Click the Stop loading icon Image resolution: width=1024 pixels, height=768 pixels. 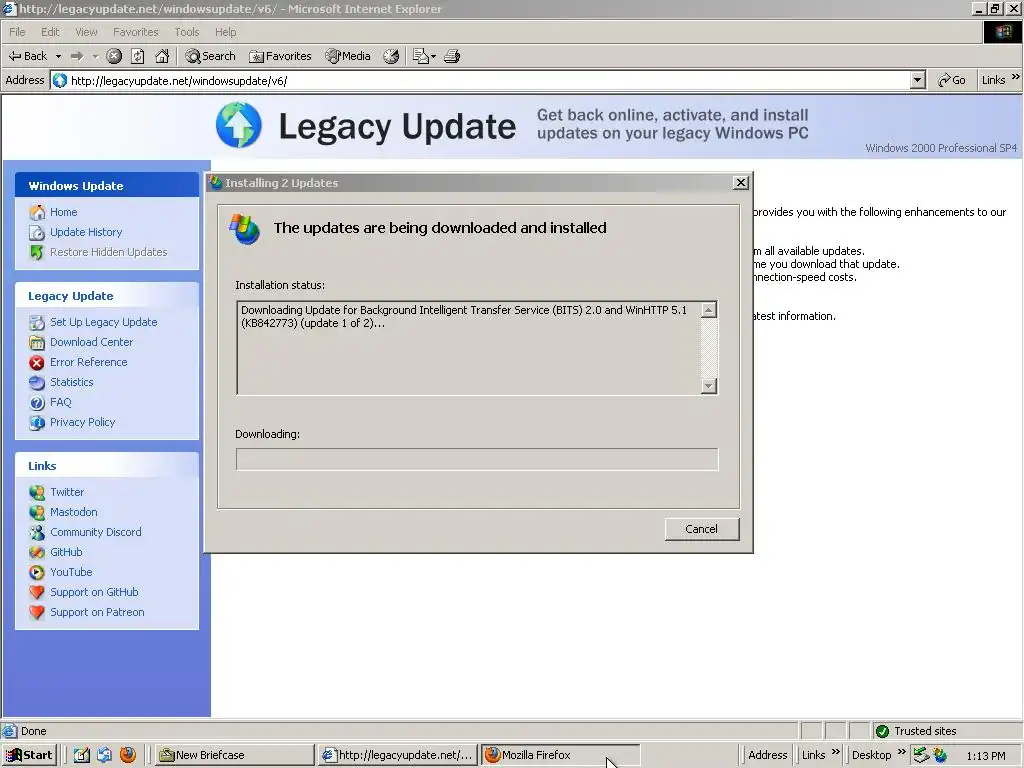point(114,56)
